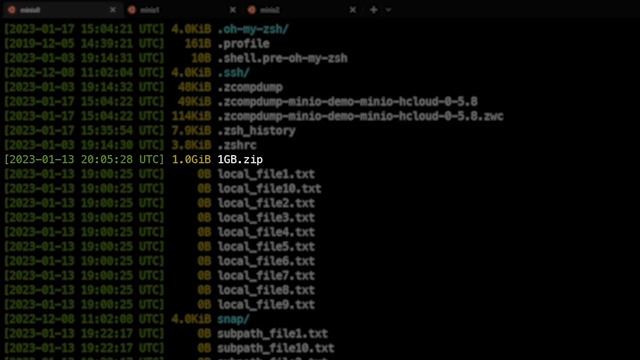Click .zcompdump-minio-demo-minio-hcloud-0-5.8 without zwc extension
This screenshot has width=640, height=360.
point(347,102)
